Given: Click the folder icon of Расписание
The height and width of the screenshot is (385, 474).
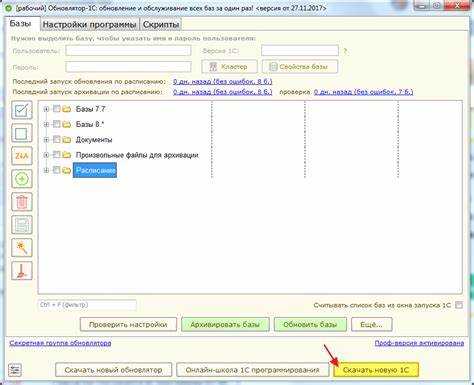Looking at the screenshot, I should (67, 170).
